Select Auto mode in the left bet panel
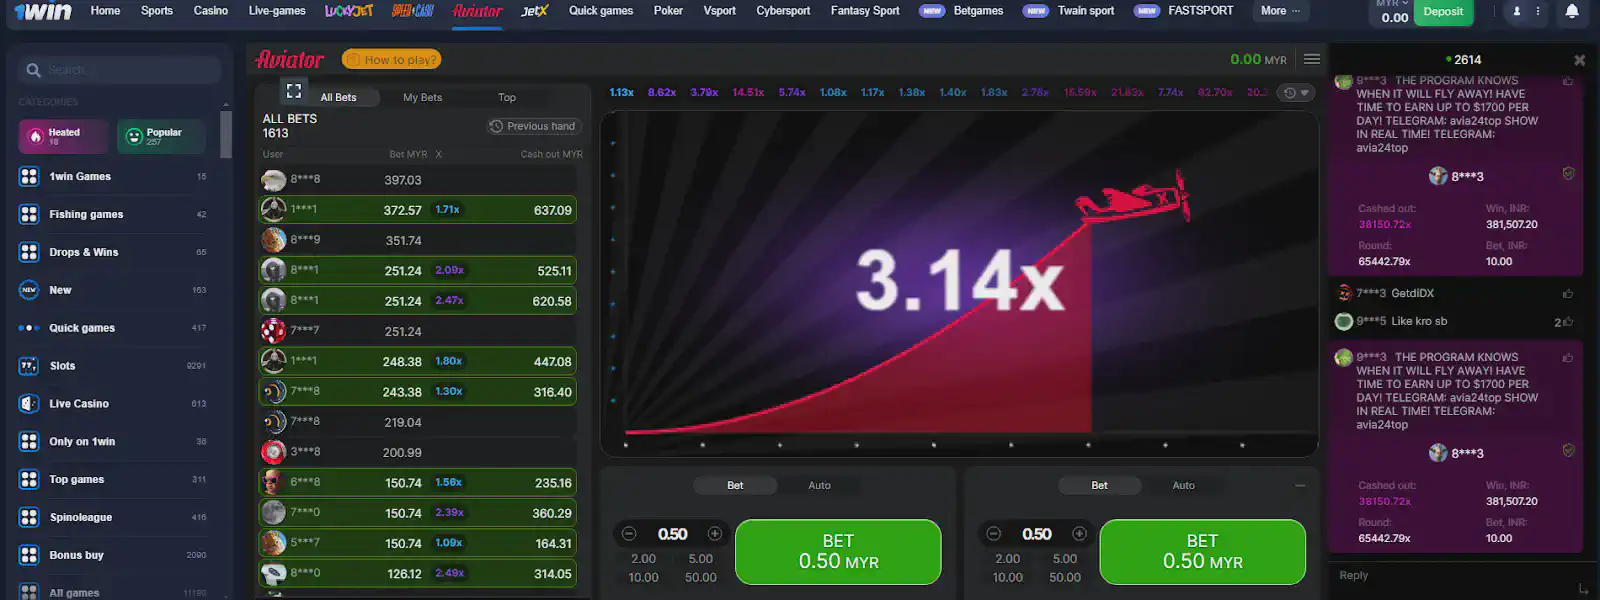 pyautogui.click(x=819, y=485)
